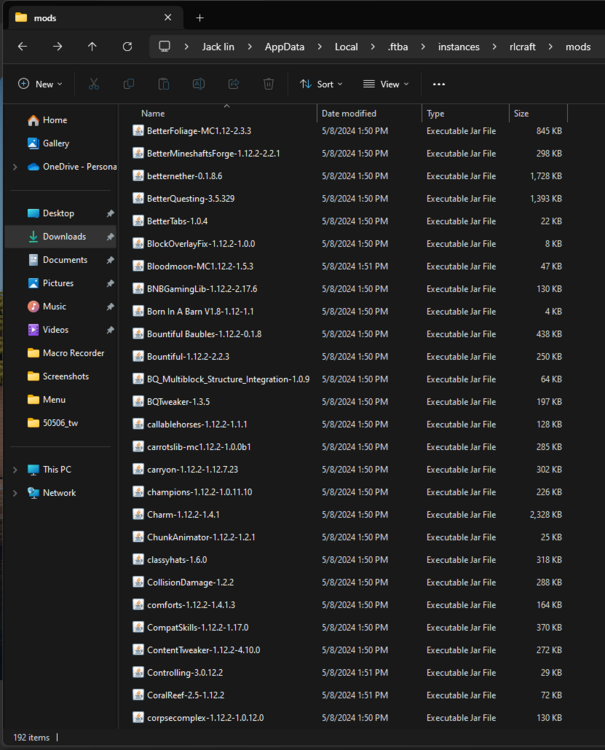Open chevron after instances in path
This screenshot has height=750, width=605.
[495, 47]
